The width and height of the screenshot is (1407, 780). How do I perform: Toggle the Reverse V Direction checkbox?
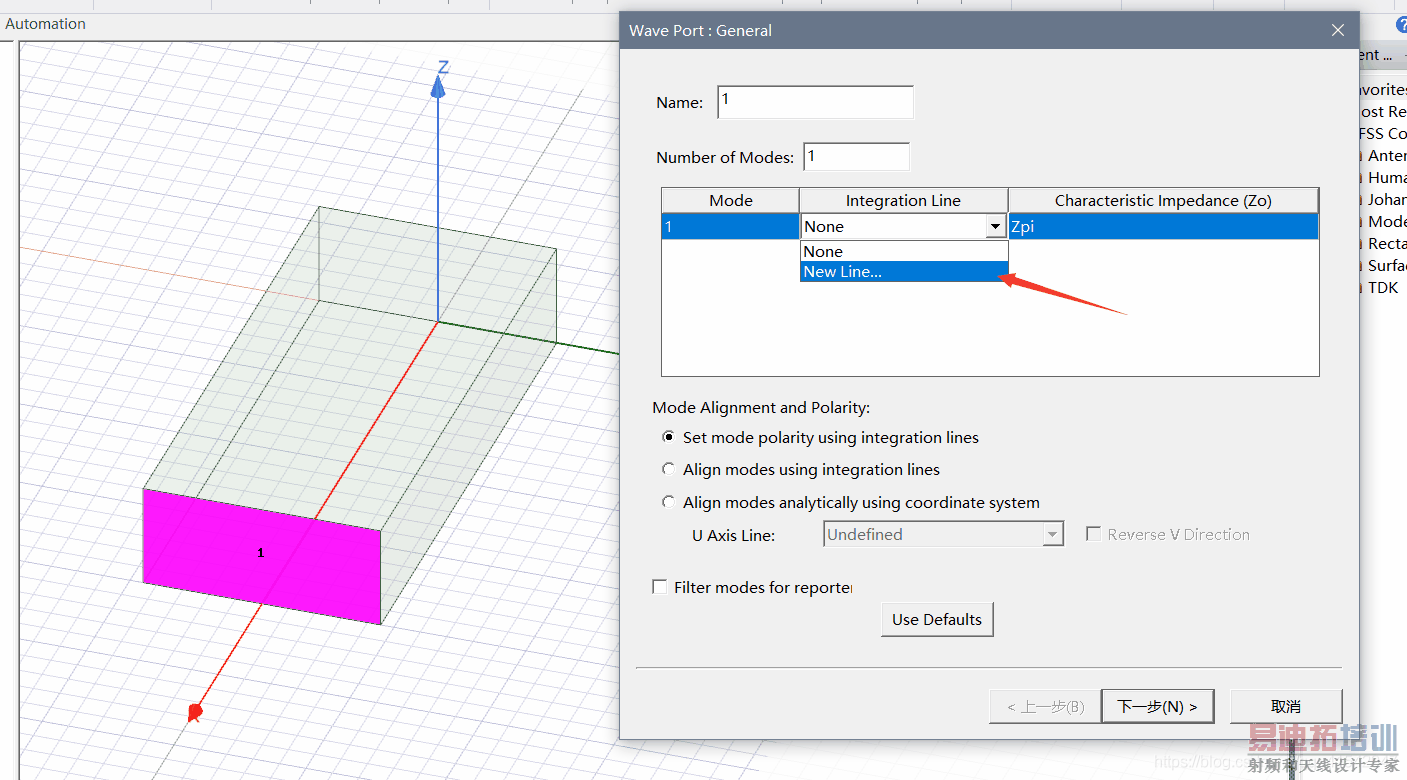pyautogui.click(x=1093, y=535)
